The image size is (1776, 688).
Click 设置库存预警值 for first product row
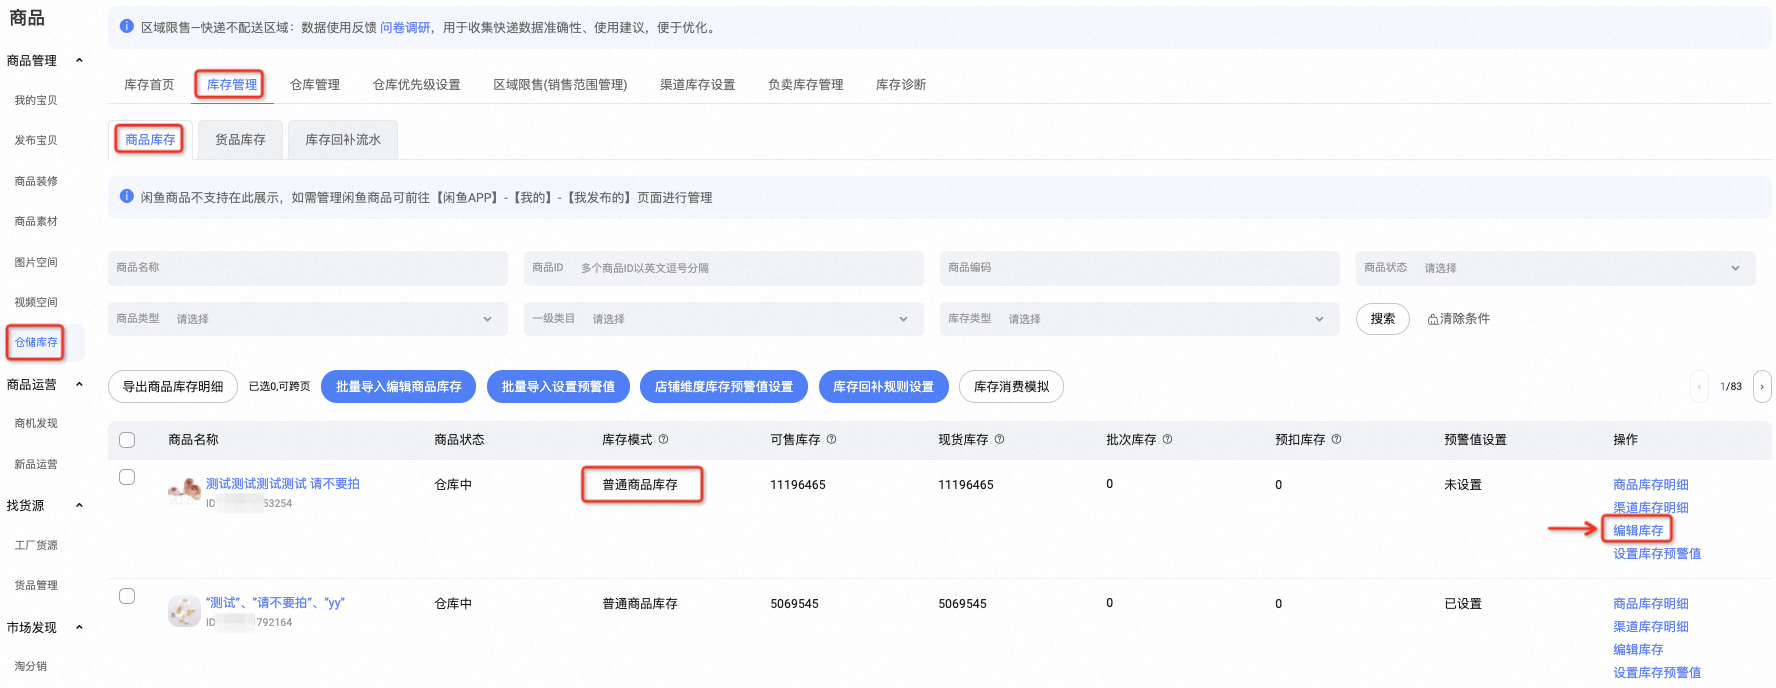(x=1657, y=554)
